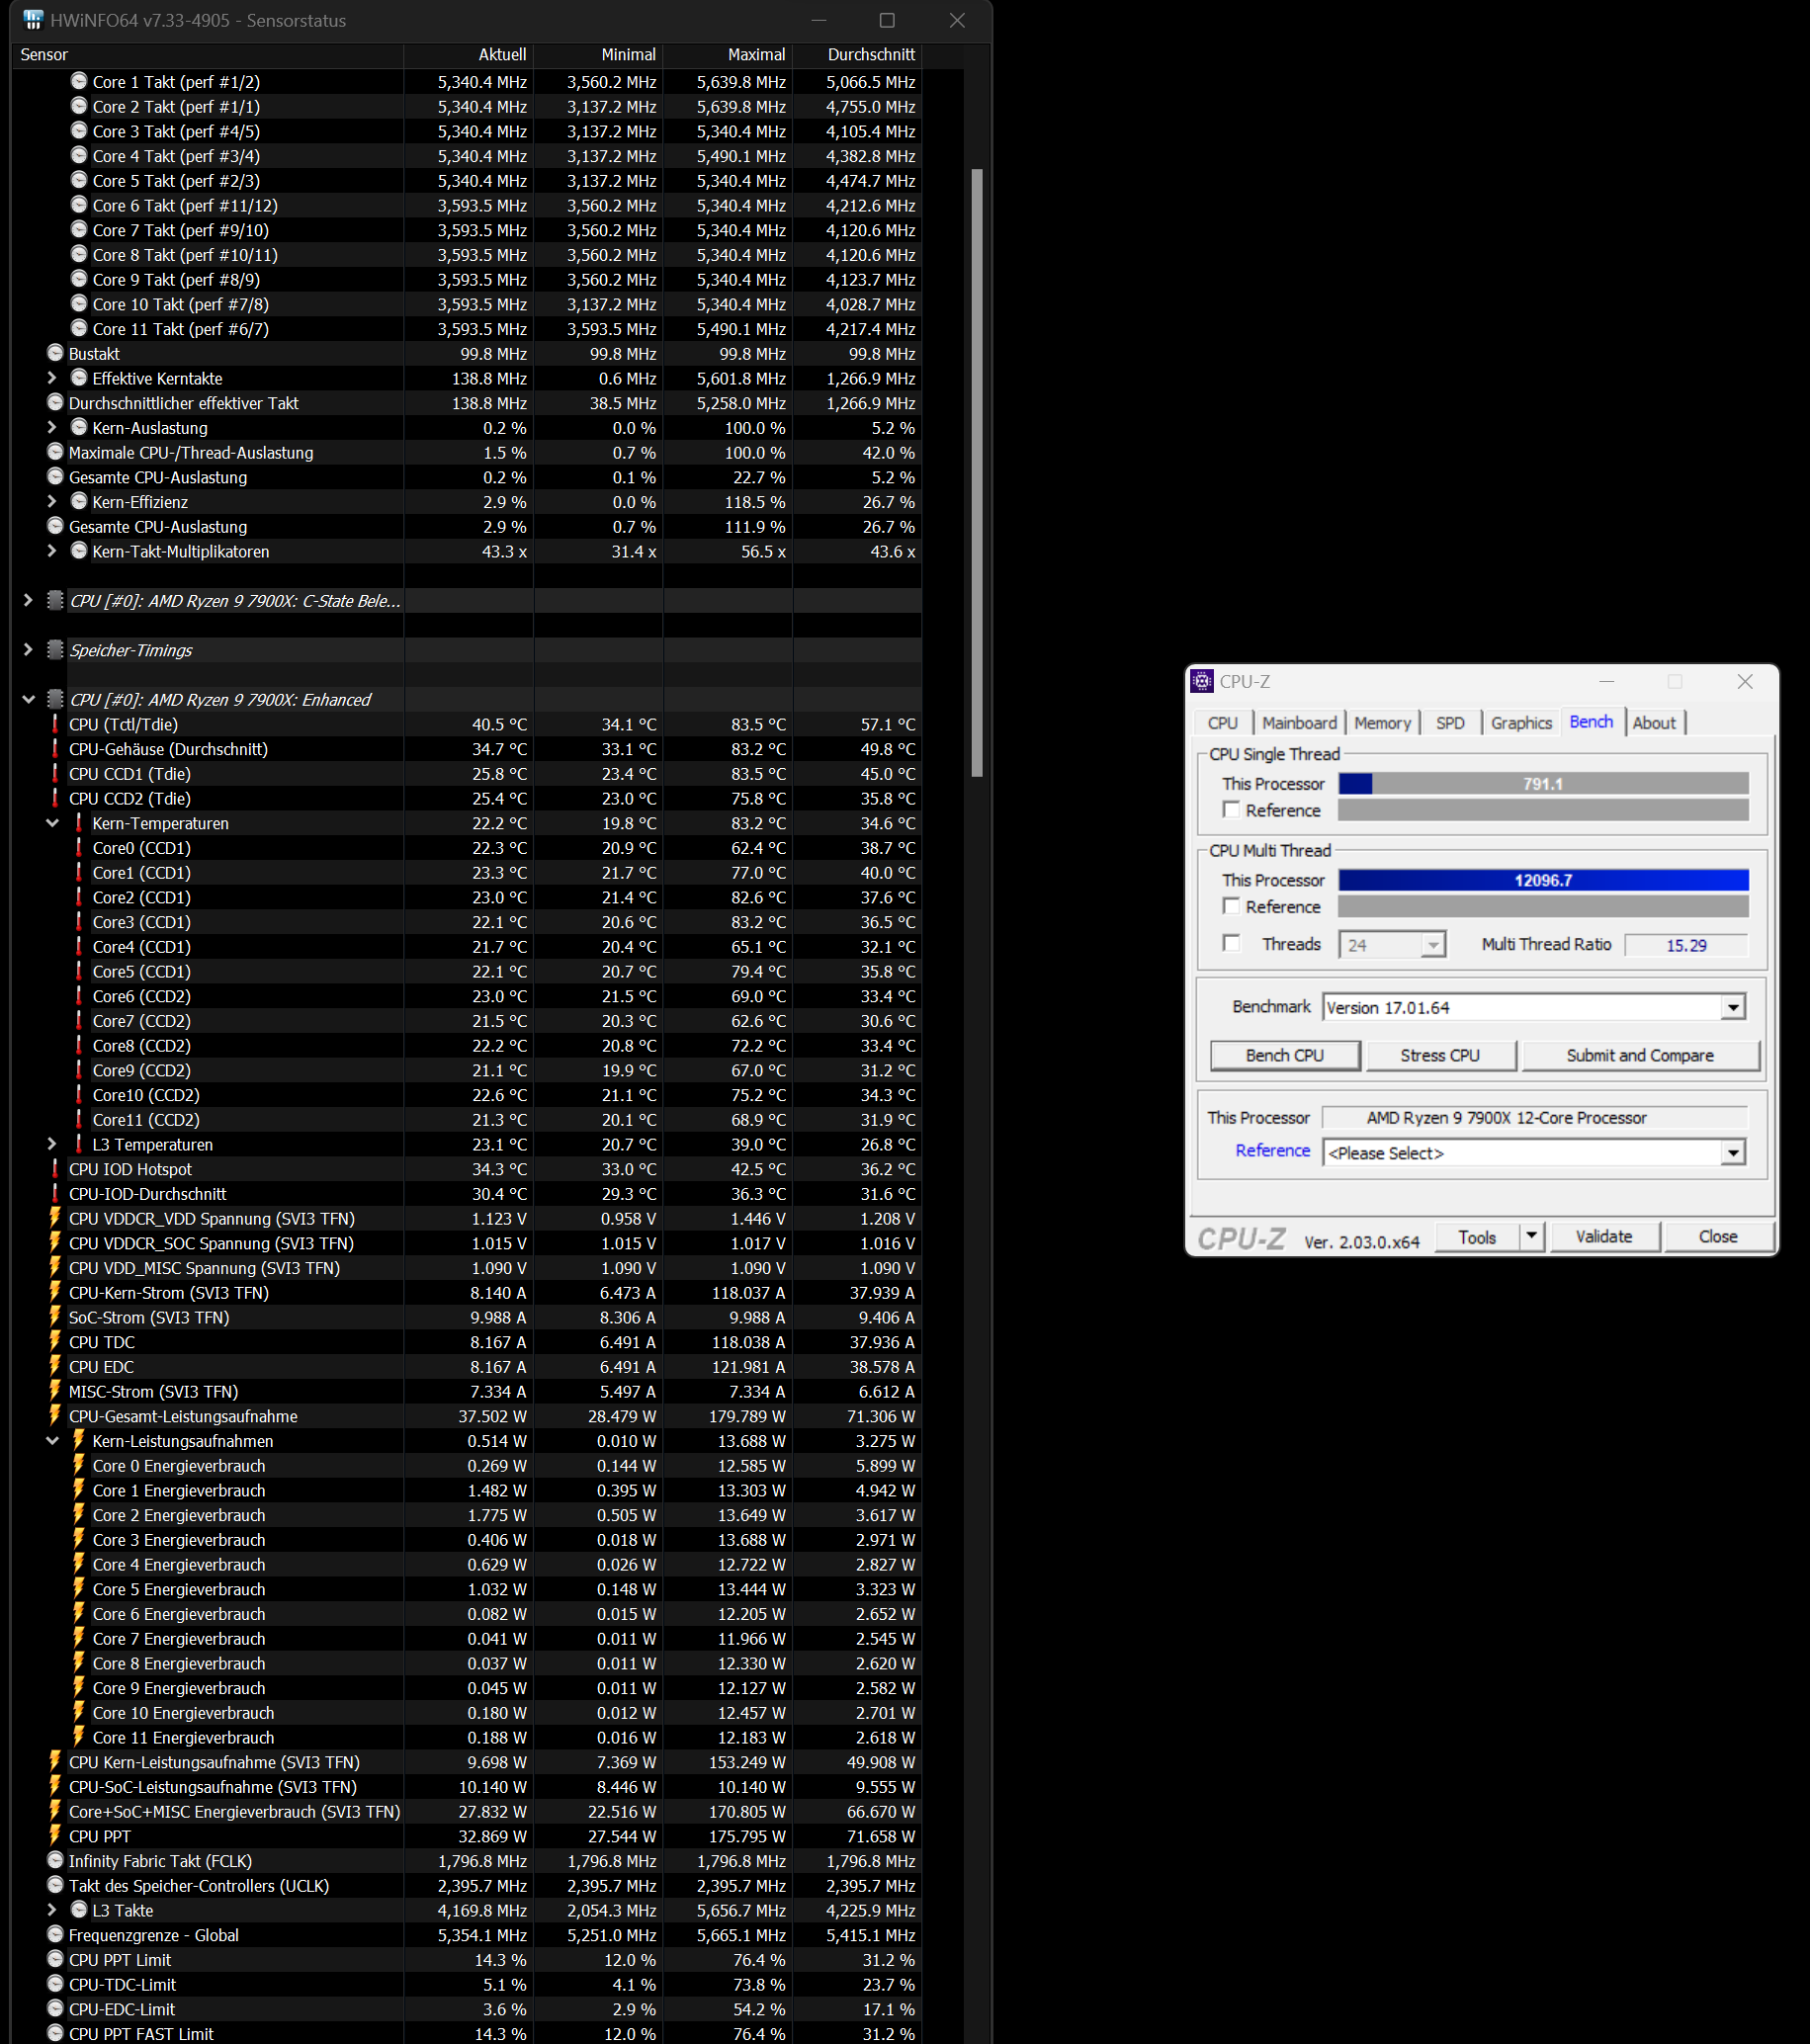Image resolution: width=1810 pixels, height=2044 pixels.
Task: Expand the Kern-Auslastung row
Action: pos(52,427)
